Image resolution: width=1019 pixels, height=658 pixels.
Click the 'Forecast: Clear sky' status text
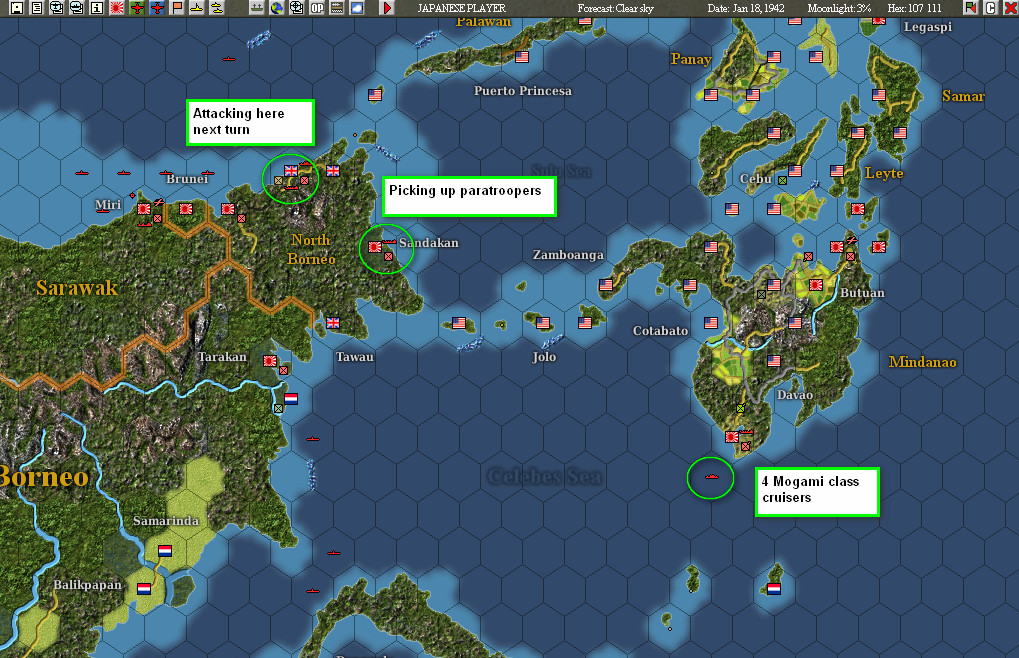click(615, 8)
